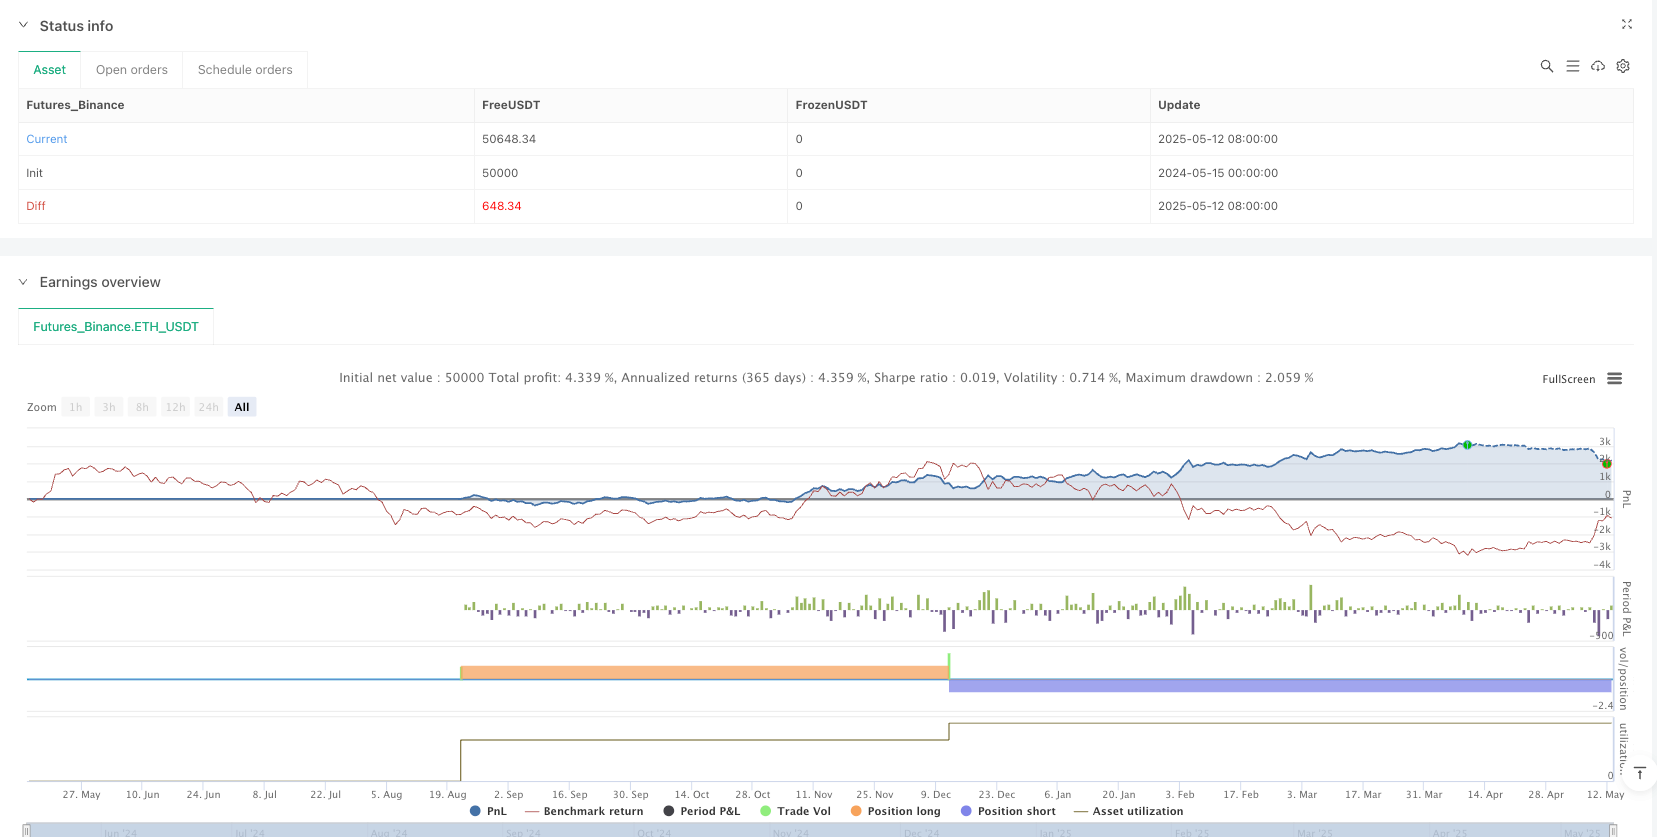Screen dimensions: 1657x837
Task: Open the list view menu icon
Action: tap(1573, 66)
